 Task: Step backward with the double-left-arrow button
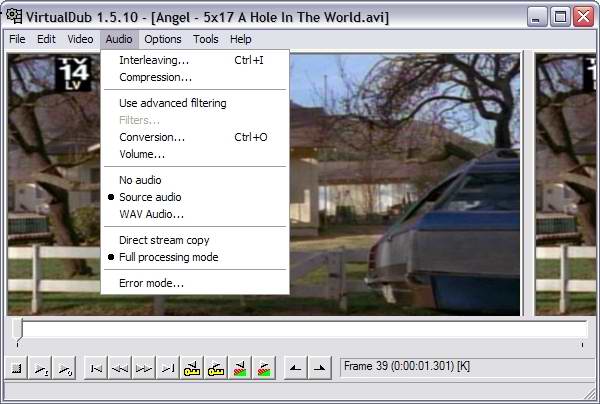coord(120,368)
